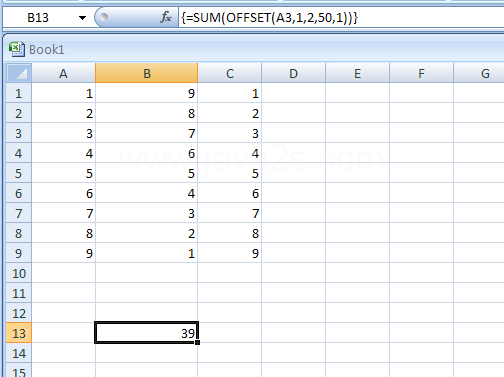Click cell A4 containing 4
504x377 pixels.
63,153
